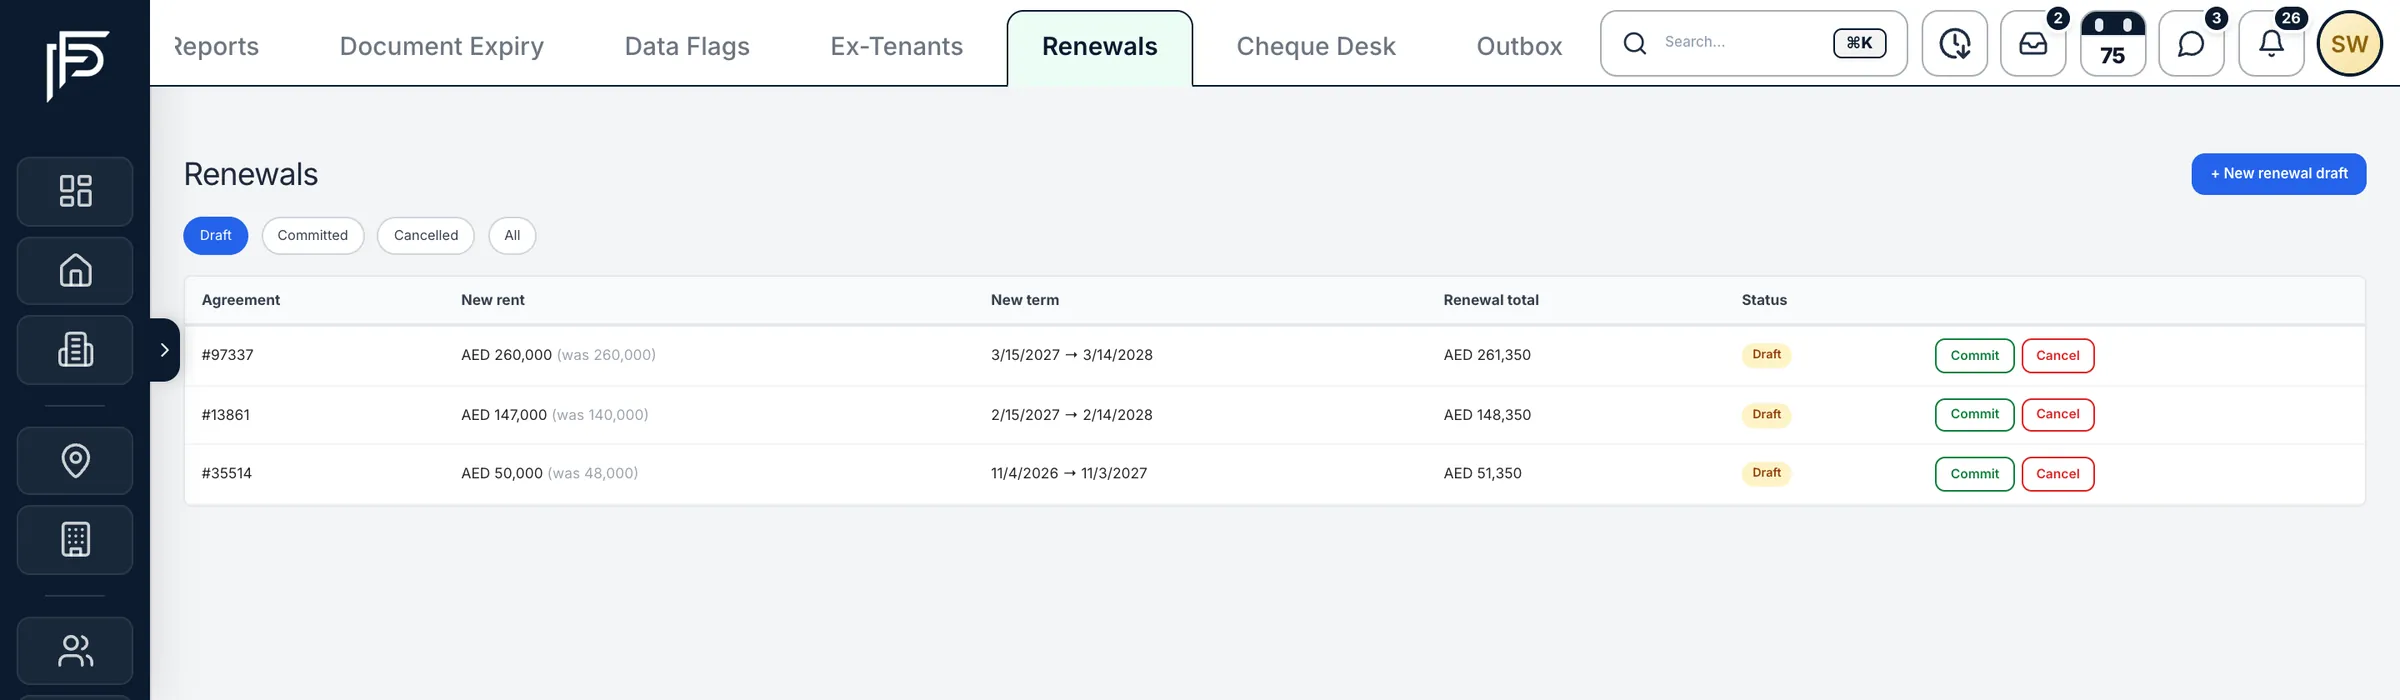The image size is (2400, 700).
Task: Open the people users icon in sidebar
Action: point(75,651)
